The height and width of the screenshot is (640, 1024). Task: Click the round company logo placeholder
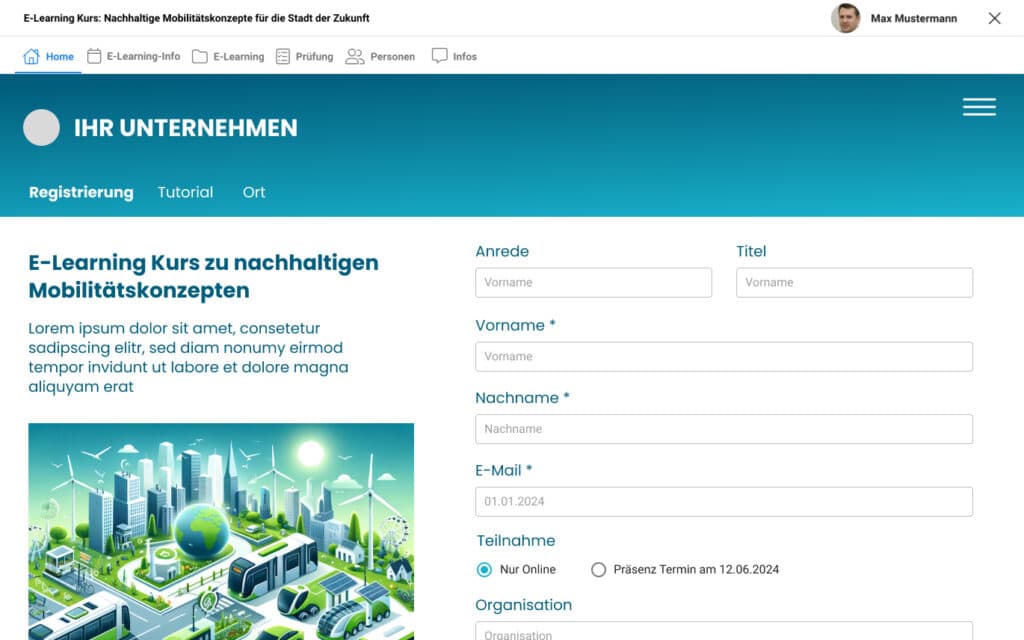[x=42, y=128]
